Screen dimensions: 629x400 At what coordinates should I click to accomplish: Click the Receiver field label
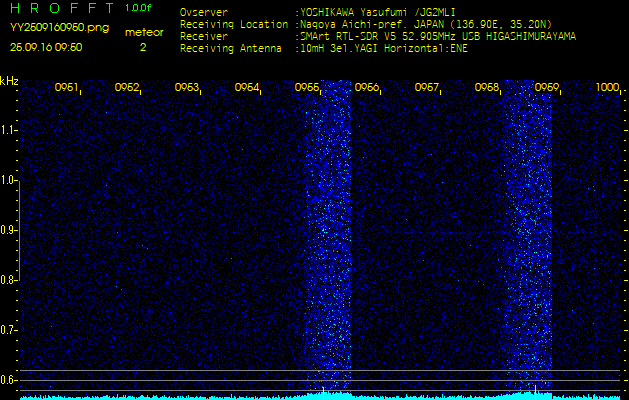[x=204, y=37]
